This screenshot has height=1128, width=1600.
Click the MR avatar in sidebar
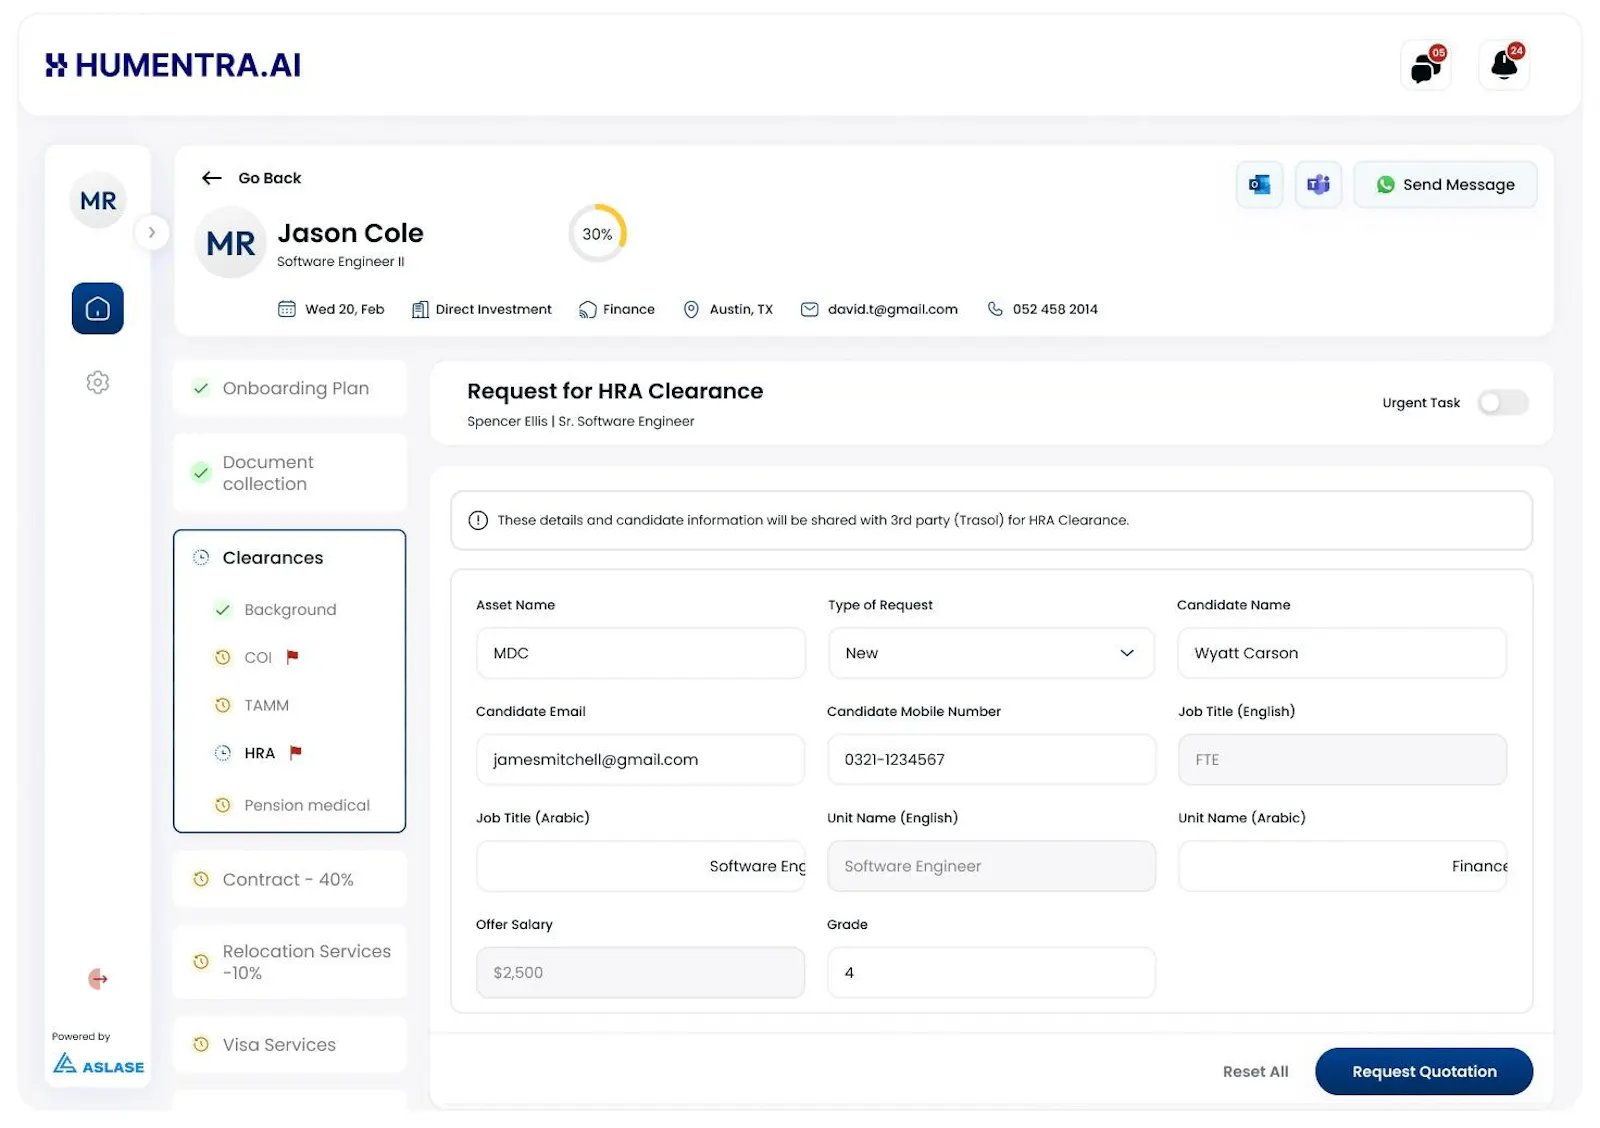point(98,201)
